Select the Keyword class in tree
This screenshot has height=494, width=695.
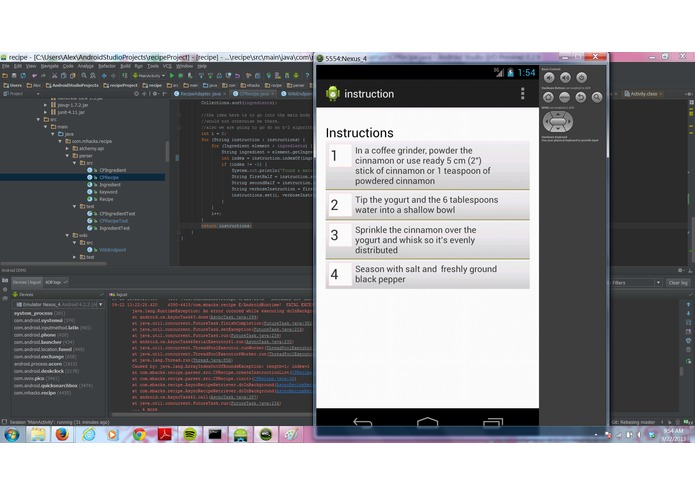point(108,192)
